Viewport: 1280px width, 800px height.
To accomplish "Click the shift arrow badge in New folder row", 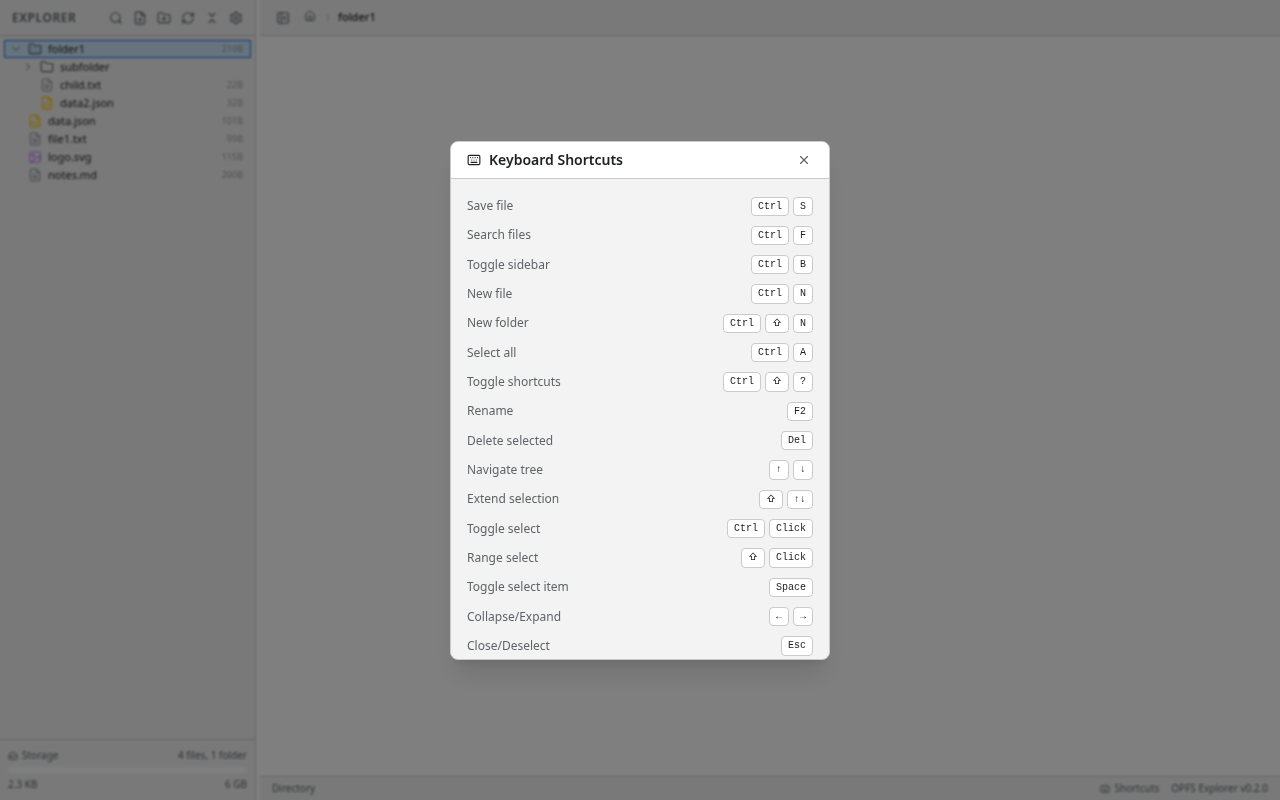I will coord(777,323).
